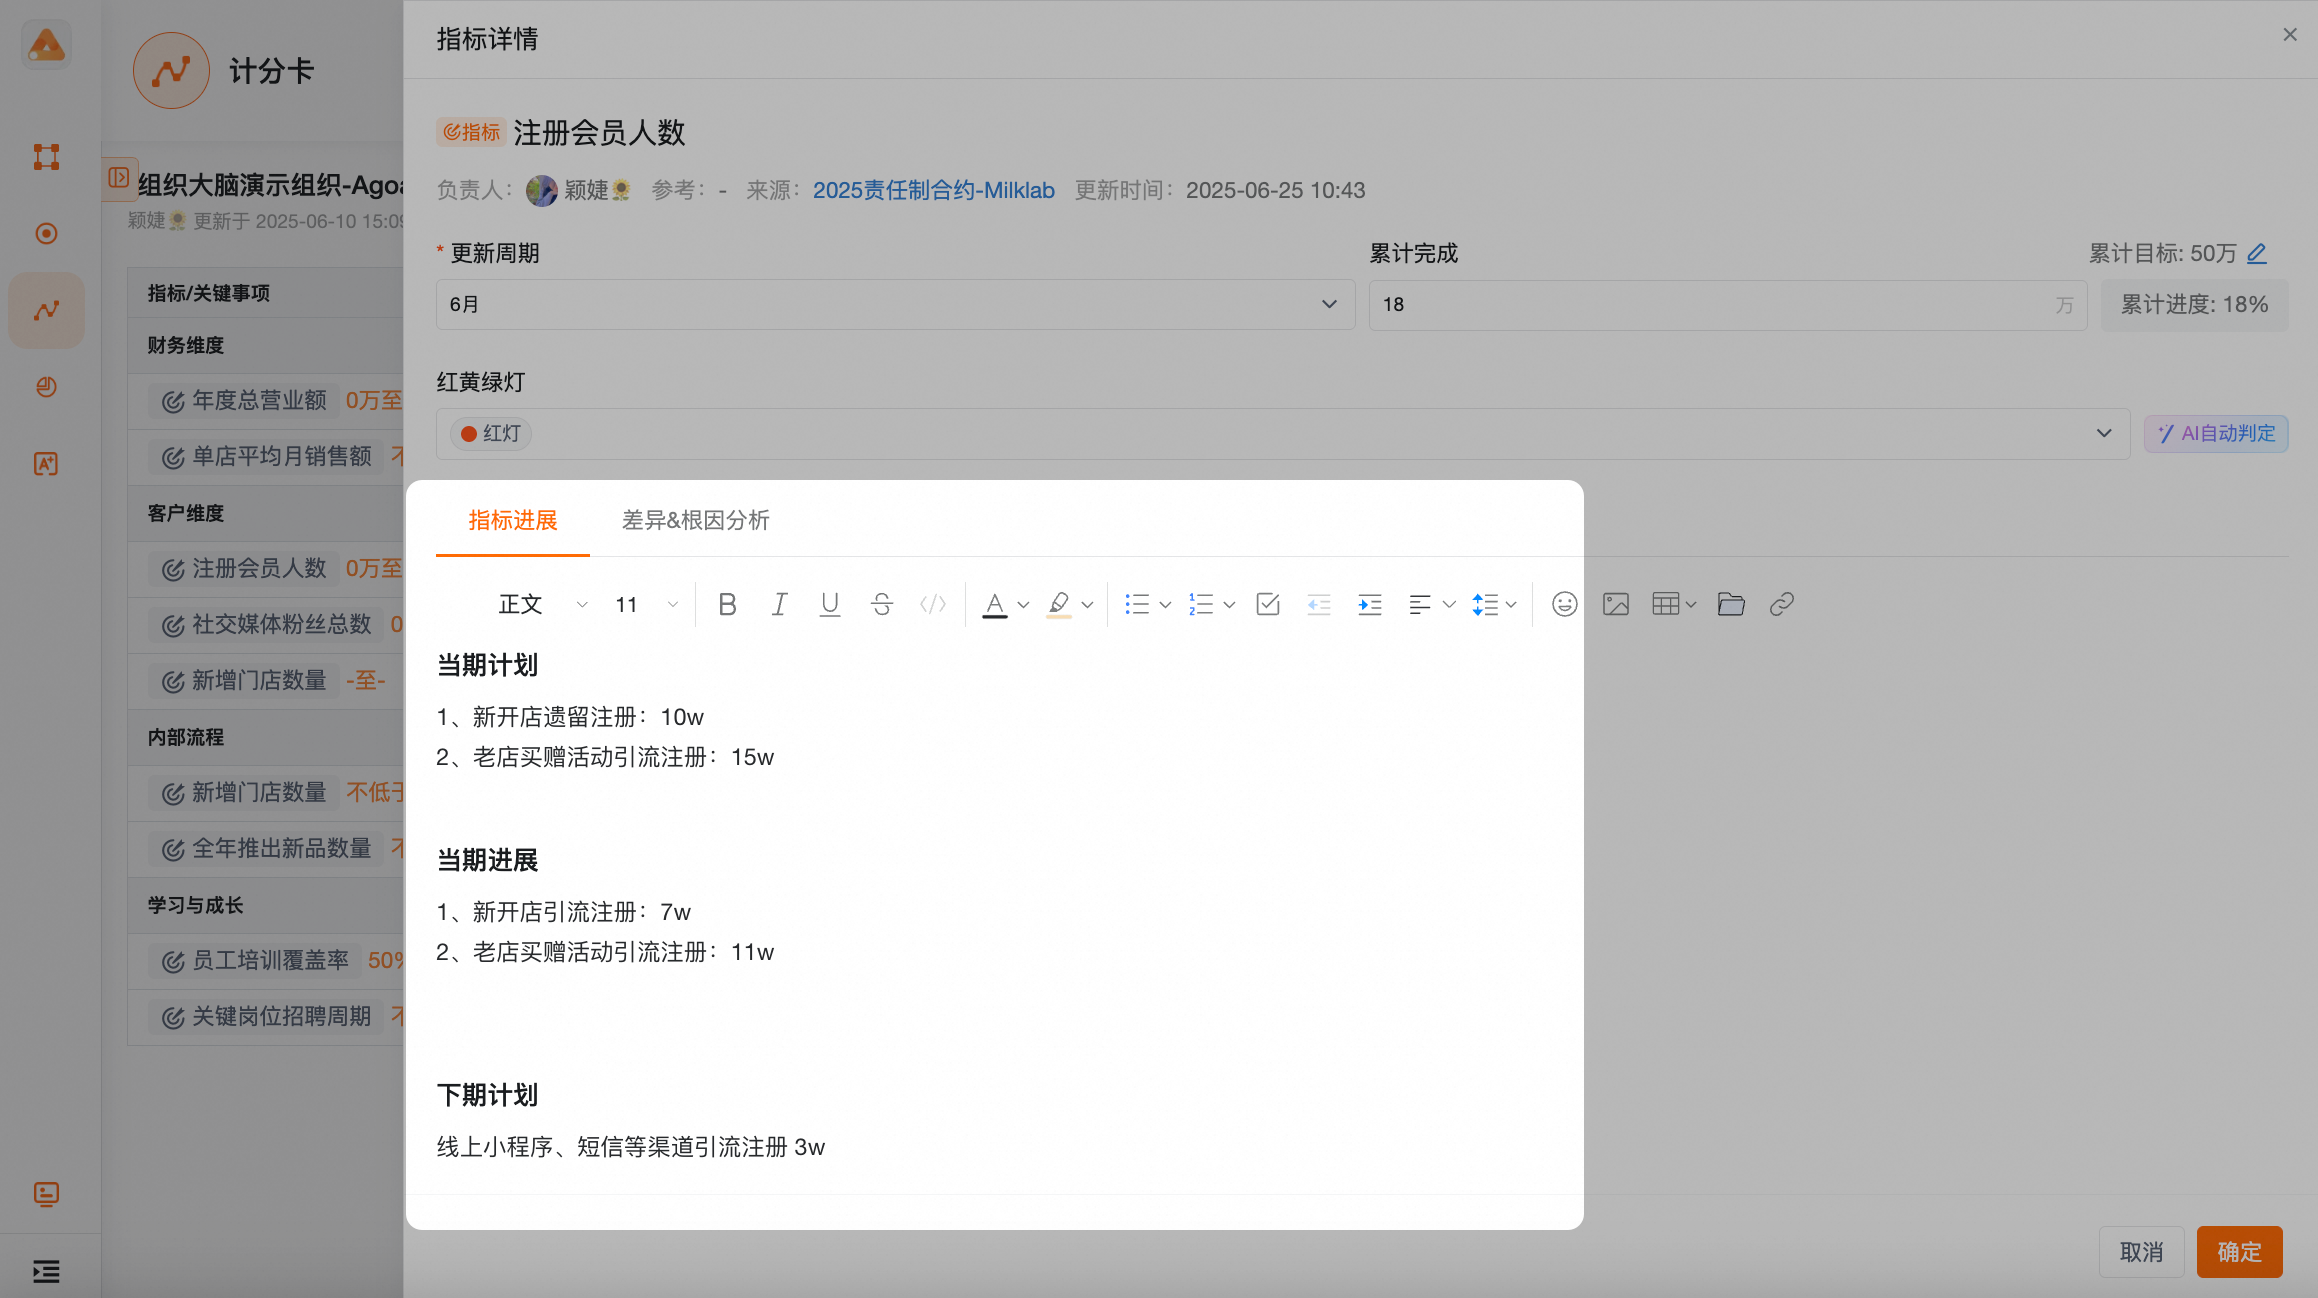
Task: Click the app logo in sidebar
Action: click(46, 44)
